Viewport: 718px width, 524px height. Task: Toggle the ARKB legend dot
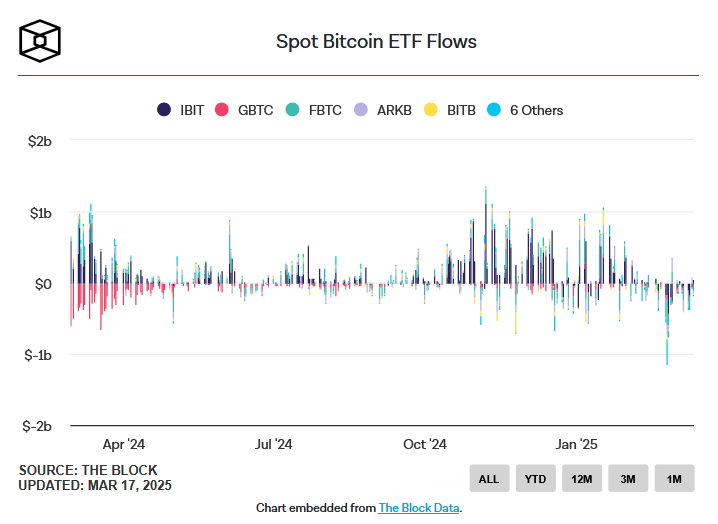(361, 110)
